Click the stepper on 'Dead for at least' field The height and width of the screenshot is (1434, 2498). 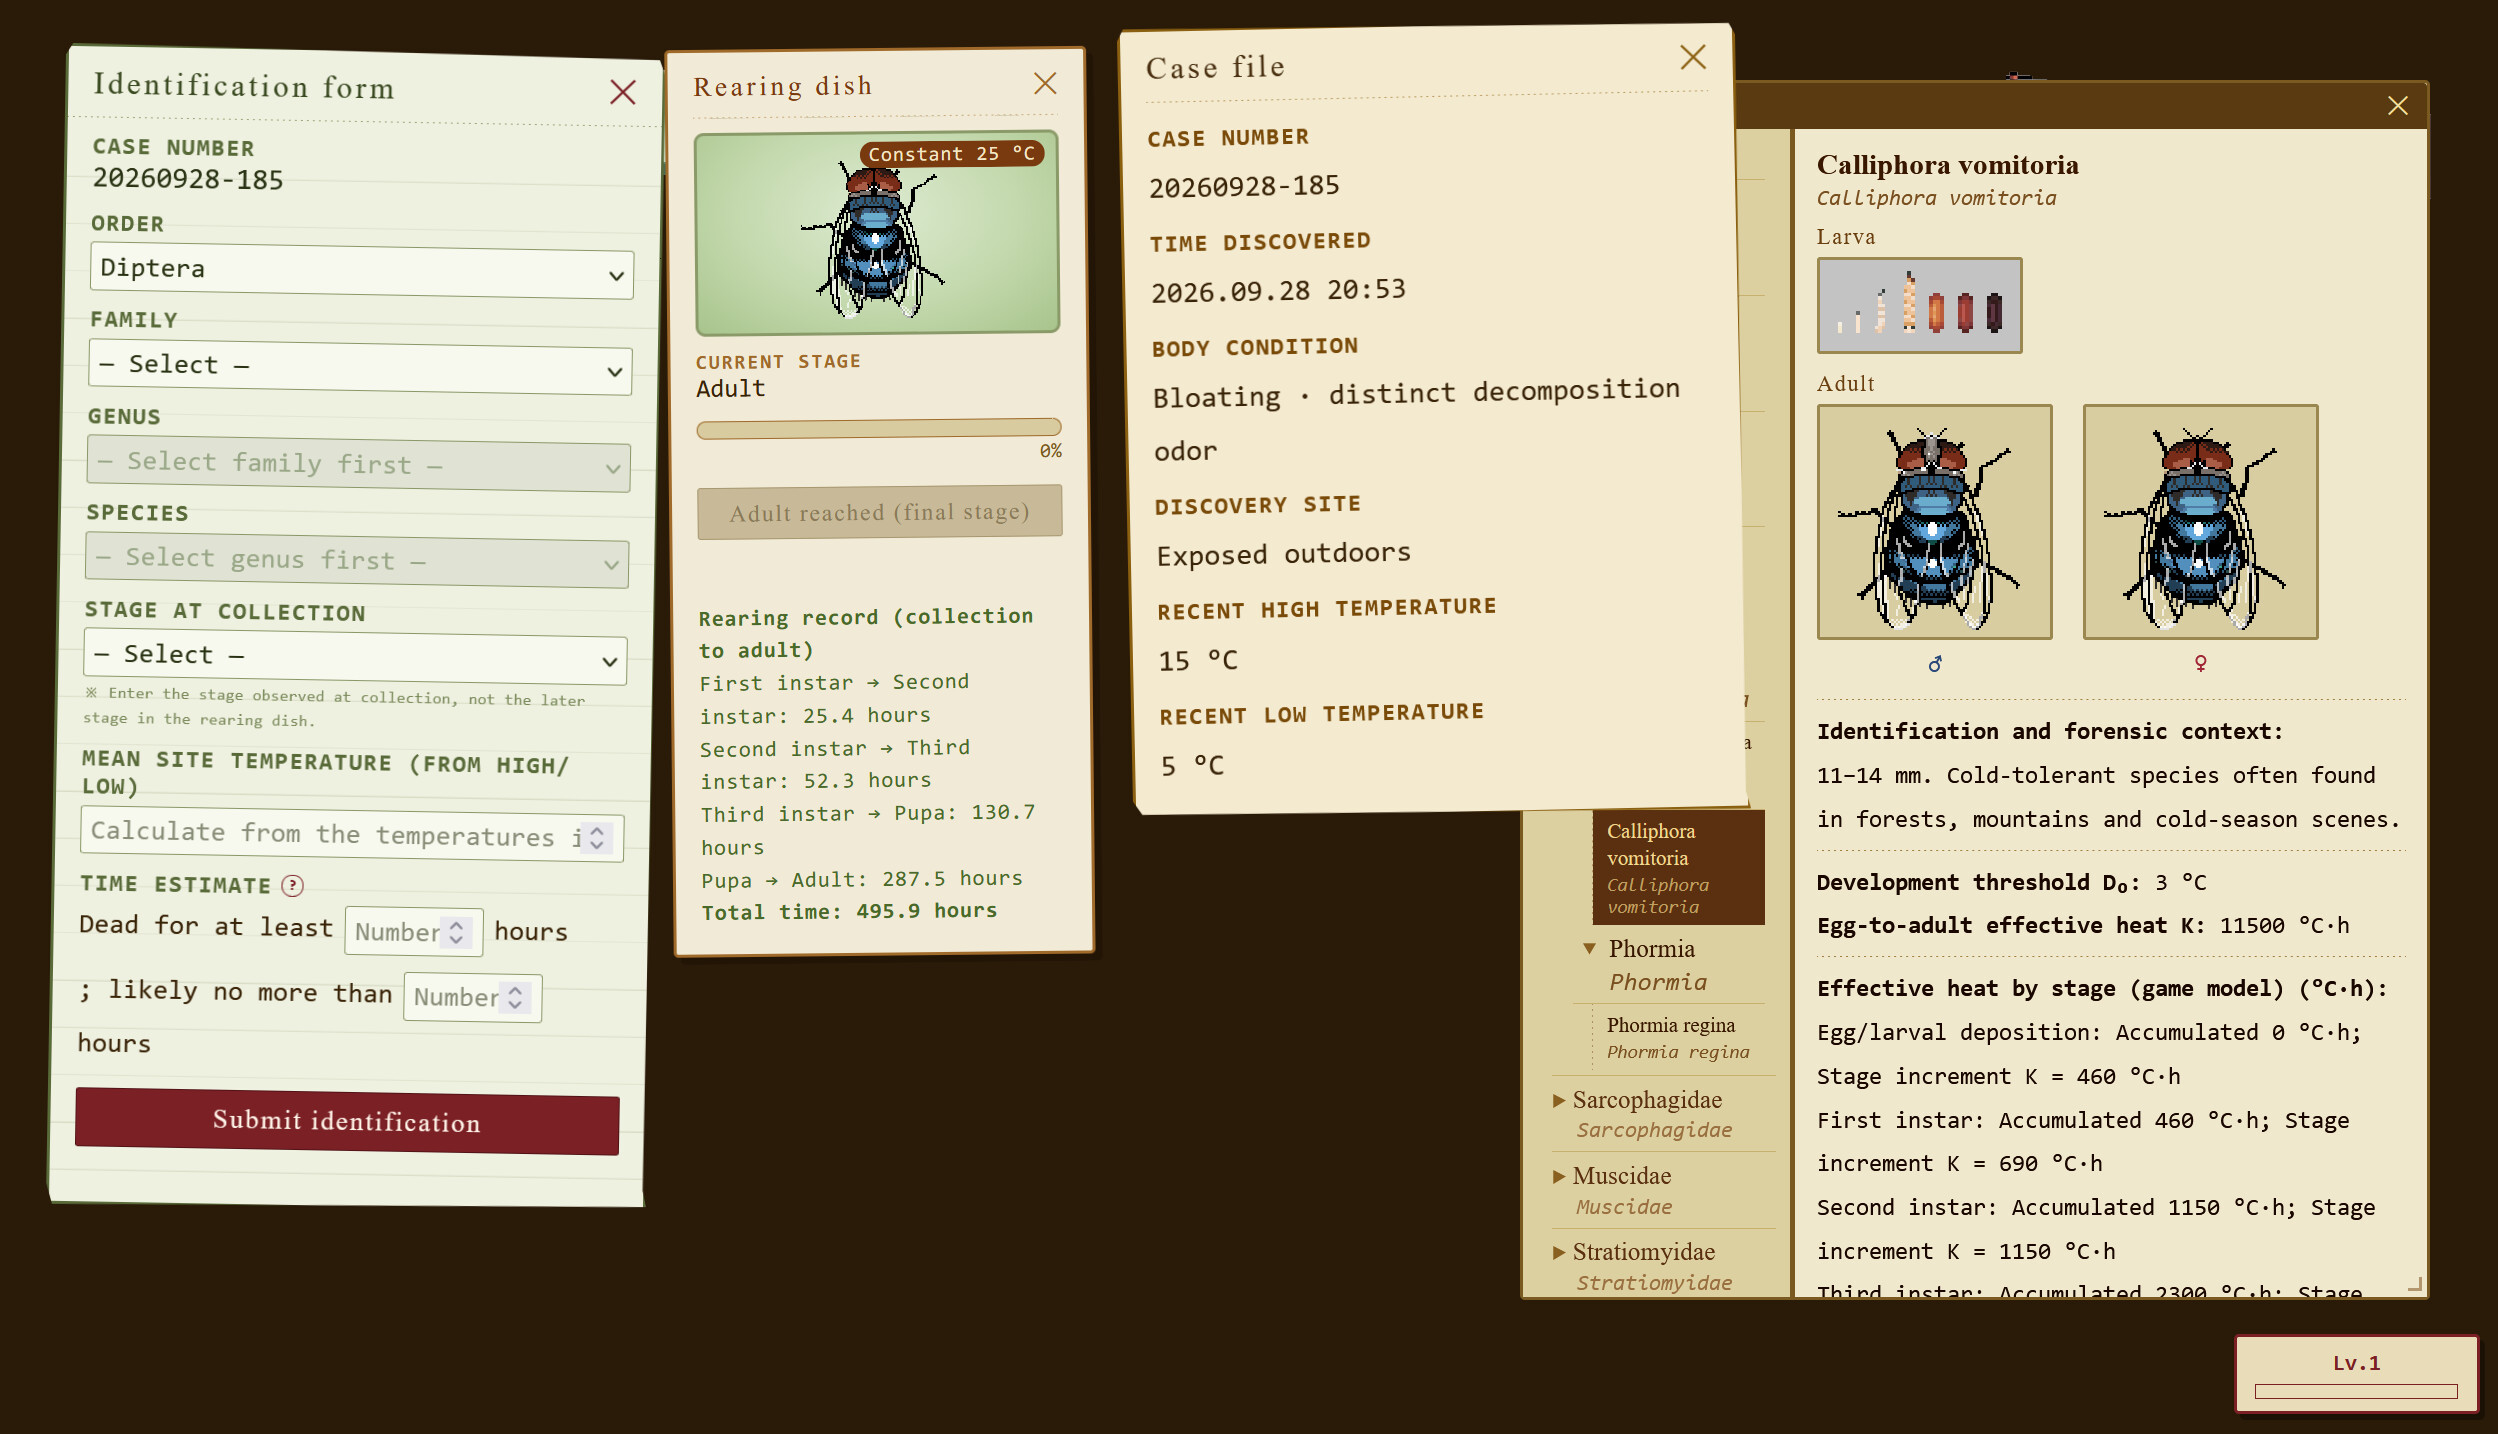point(456,932)
